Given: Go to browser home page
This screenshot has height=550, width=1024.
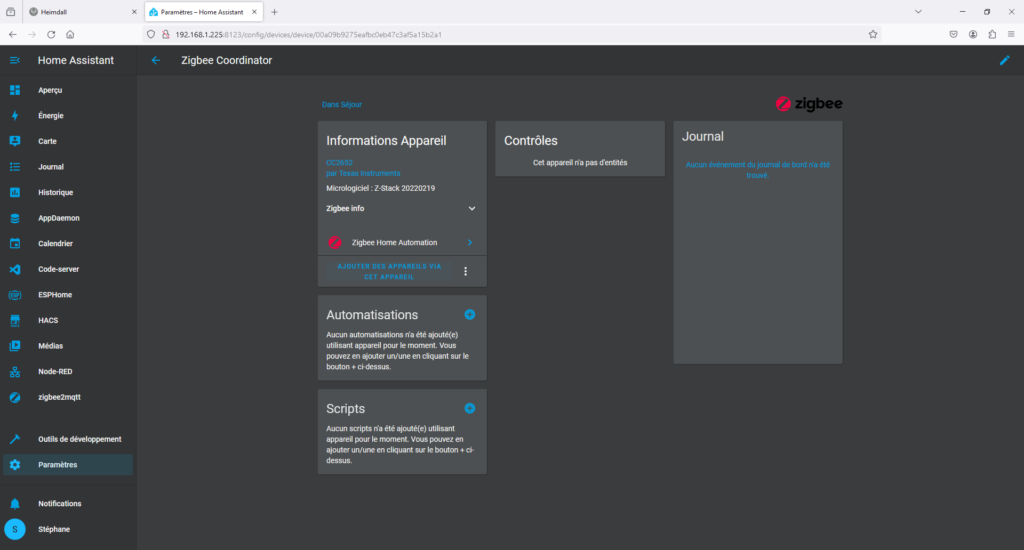Looking at the screenshot, I should tap(70, 35).
